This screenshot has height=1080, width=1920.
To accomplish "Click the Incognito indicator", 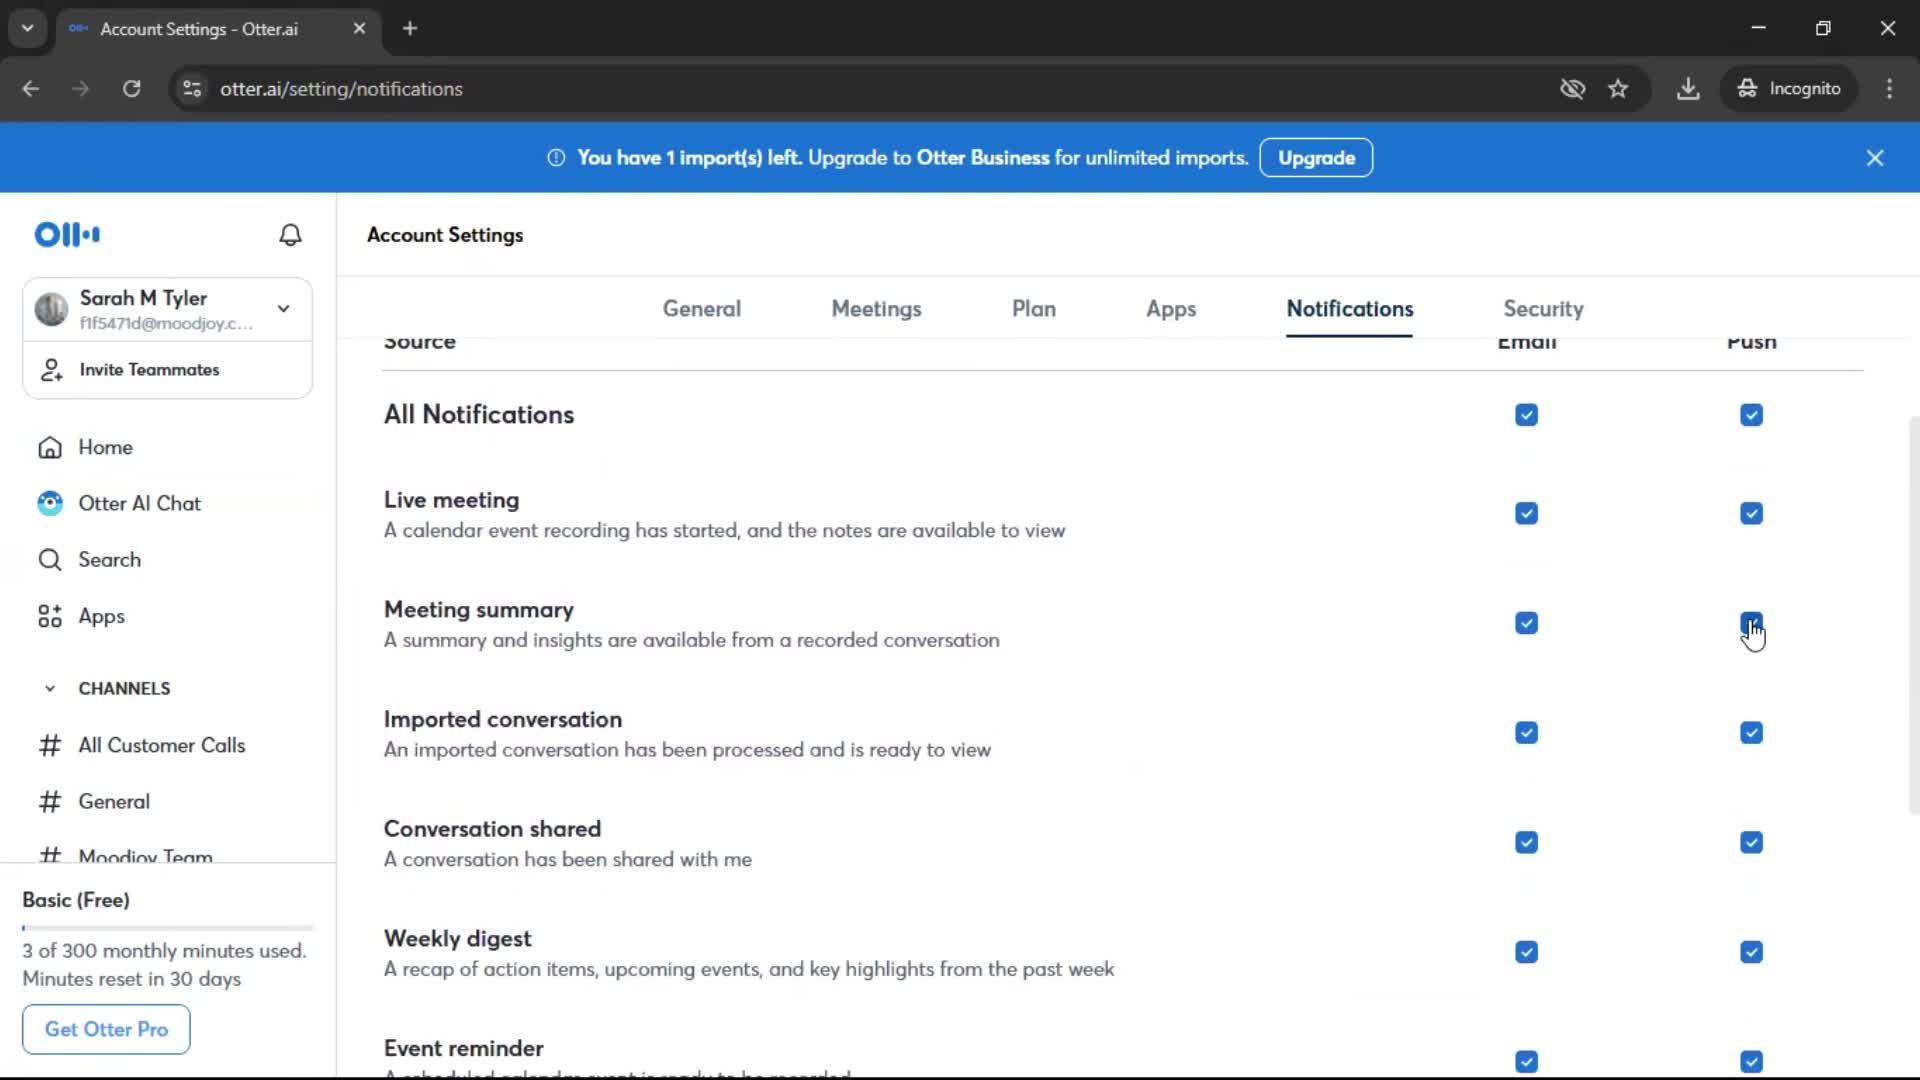I will pos(1789,89).
